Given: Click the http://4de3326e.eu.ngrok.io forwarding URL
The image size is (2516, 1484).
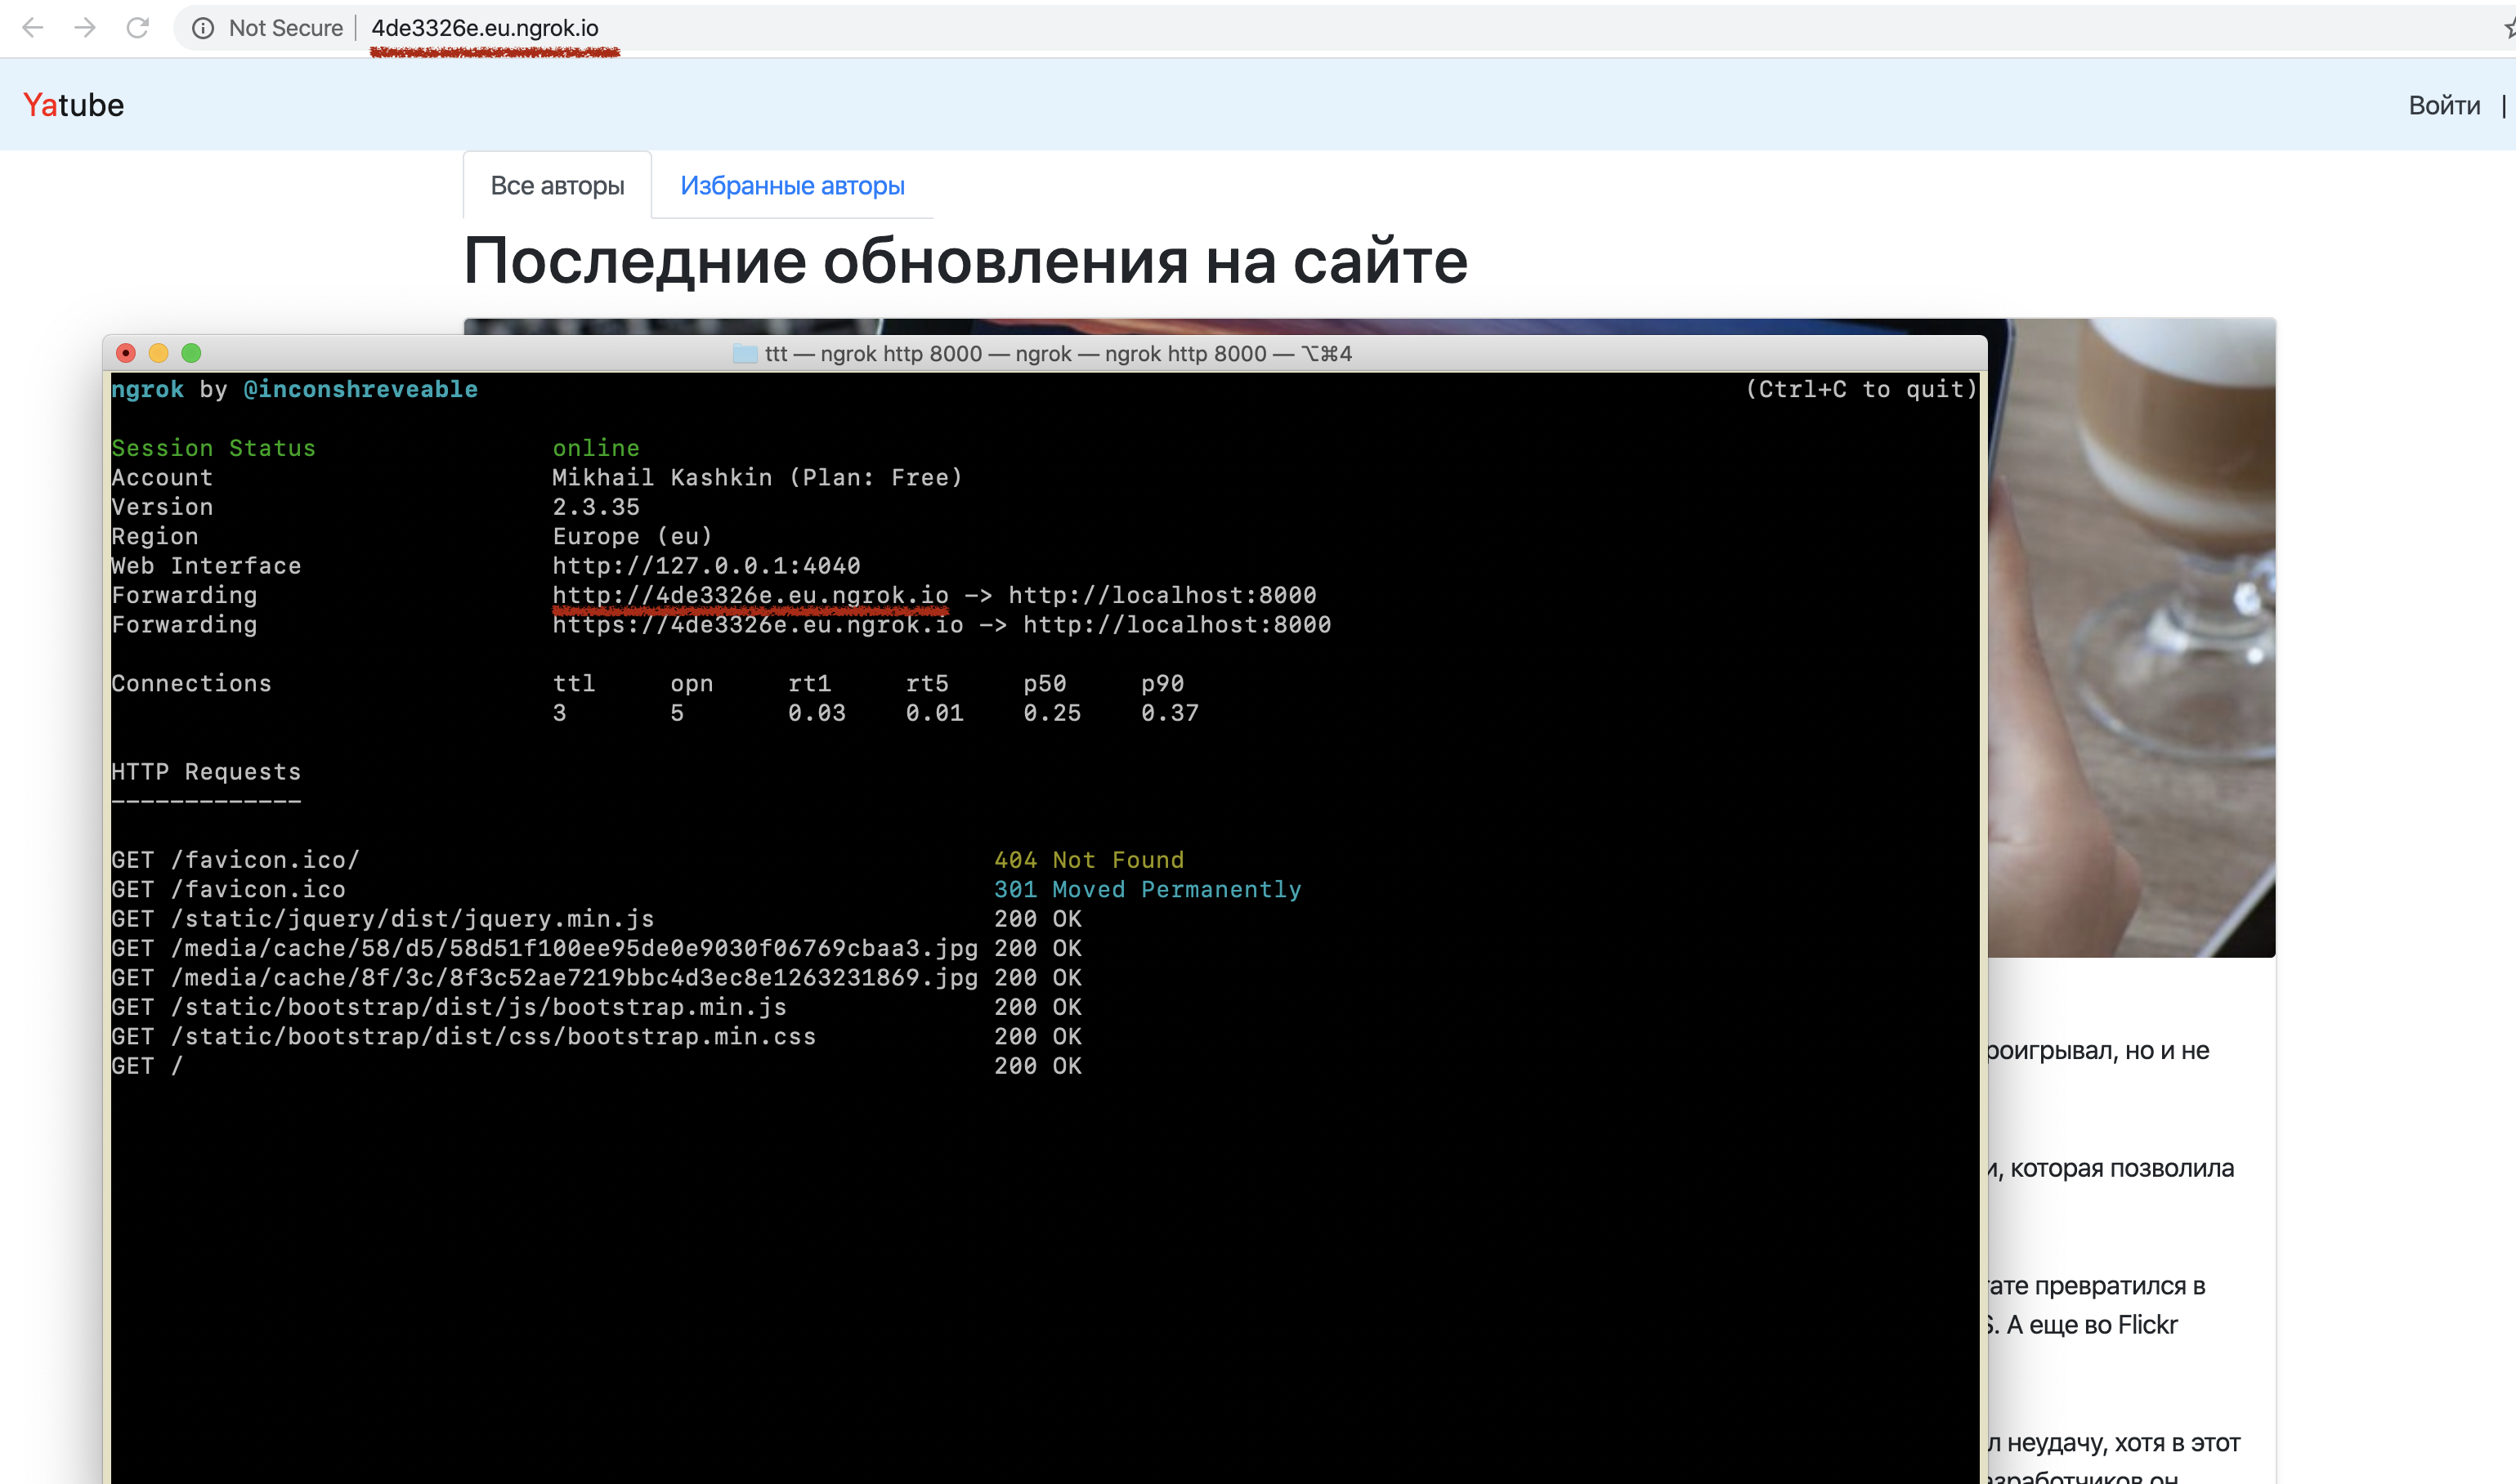Looking at the screenshot, I should pos(750,595).
